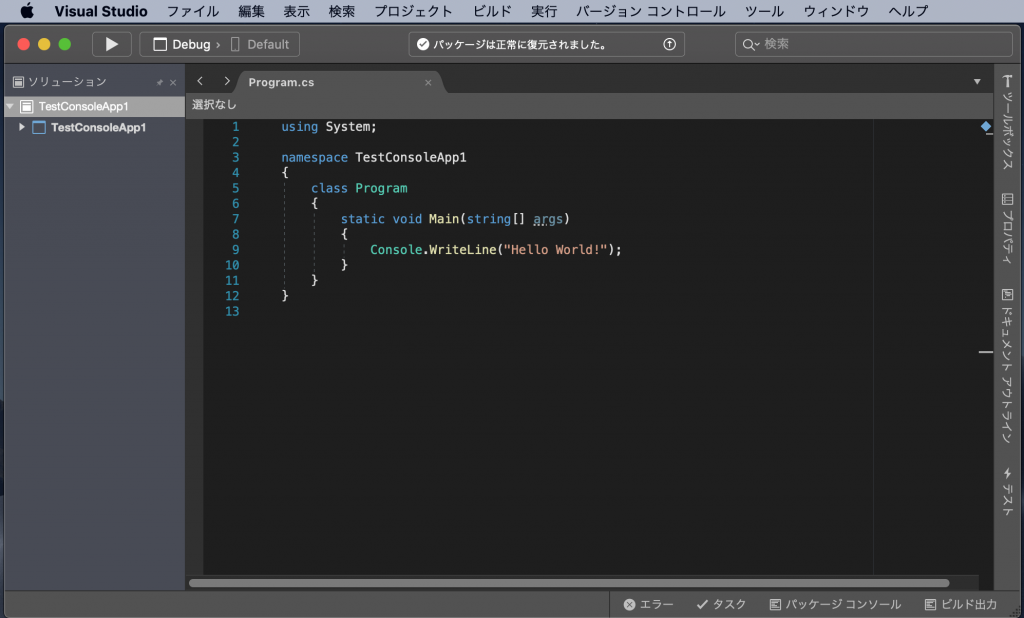Navigate forward with the right arrow

(227, 81)
